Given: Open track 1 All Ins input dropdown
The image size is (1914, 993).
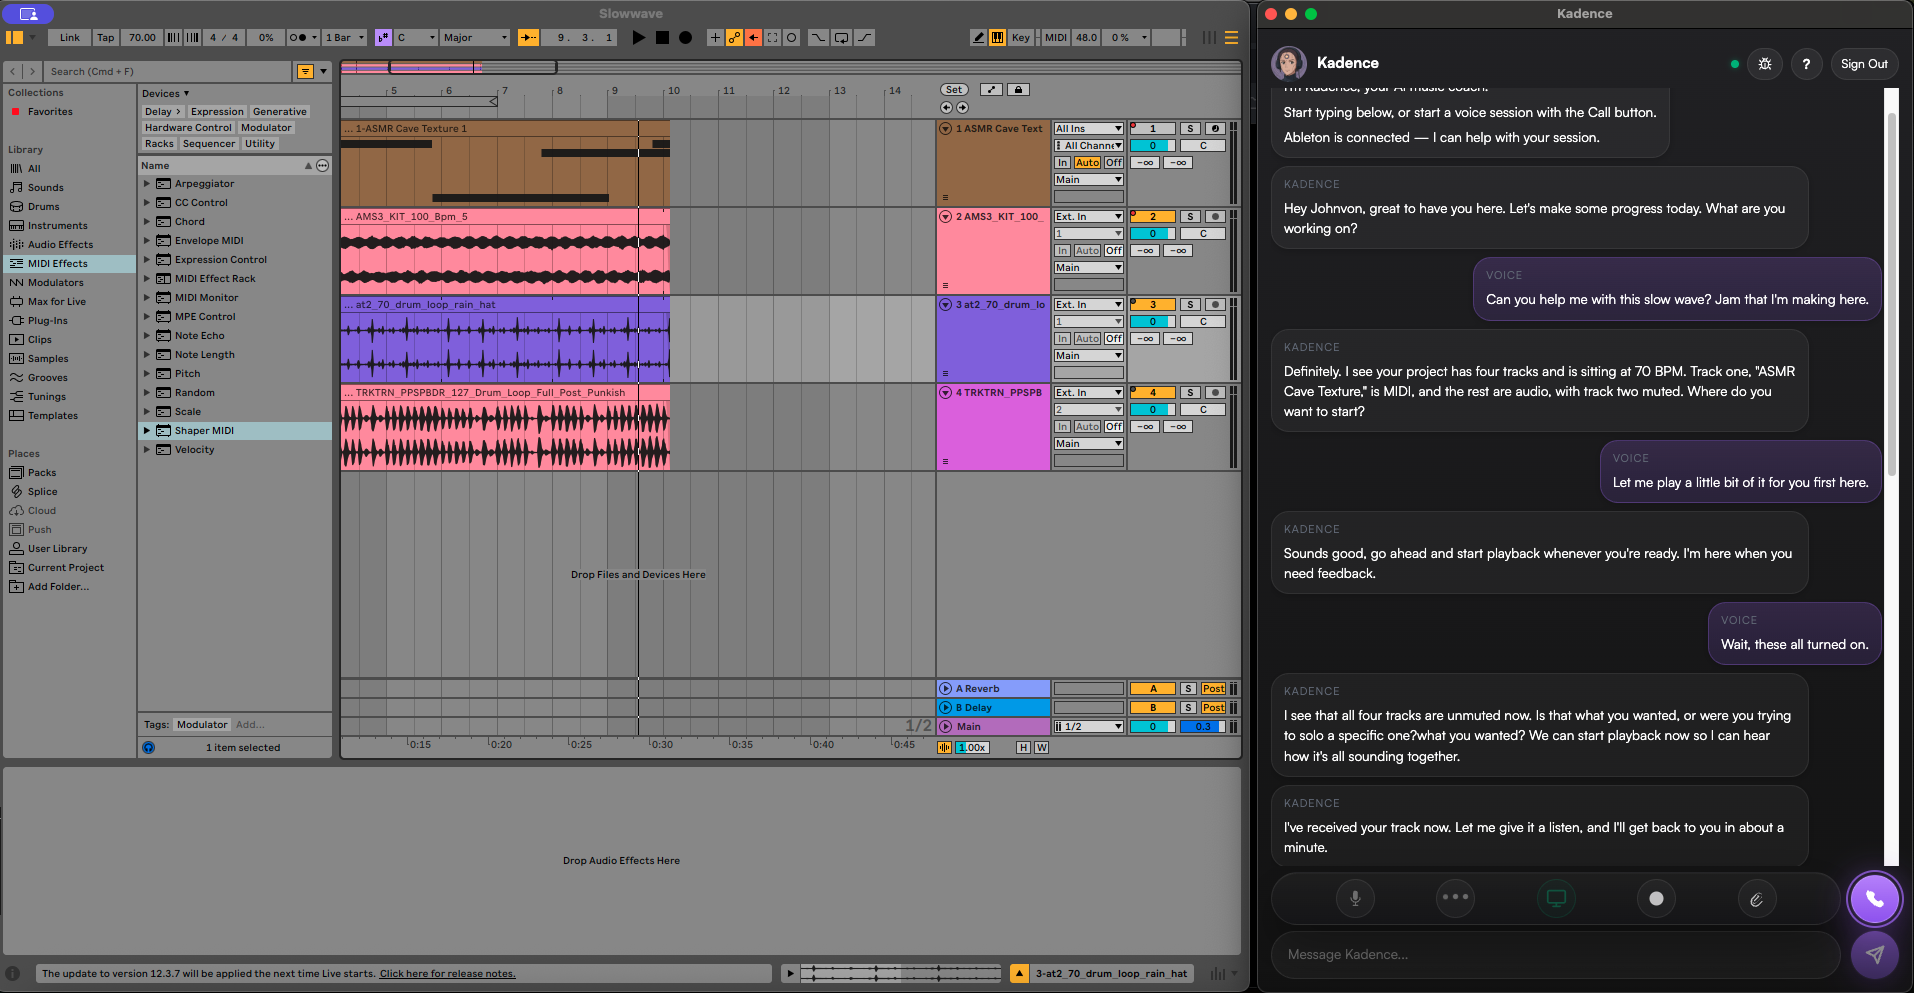Looking at the screenshot, I should (x=1088, y=129).
